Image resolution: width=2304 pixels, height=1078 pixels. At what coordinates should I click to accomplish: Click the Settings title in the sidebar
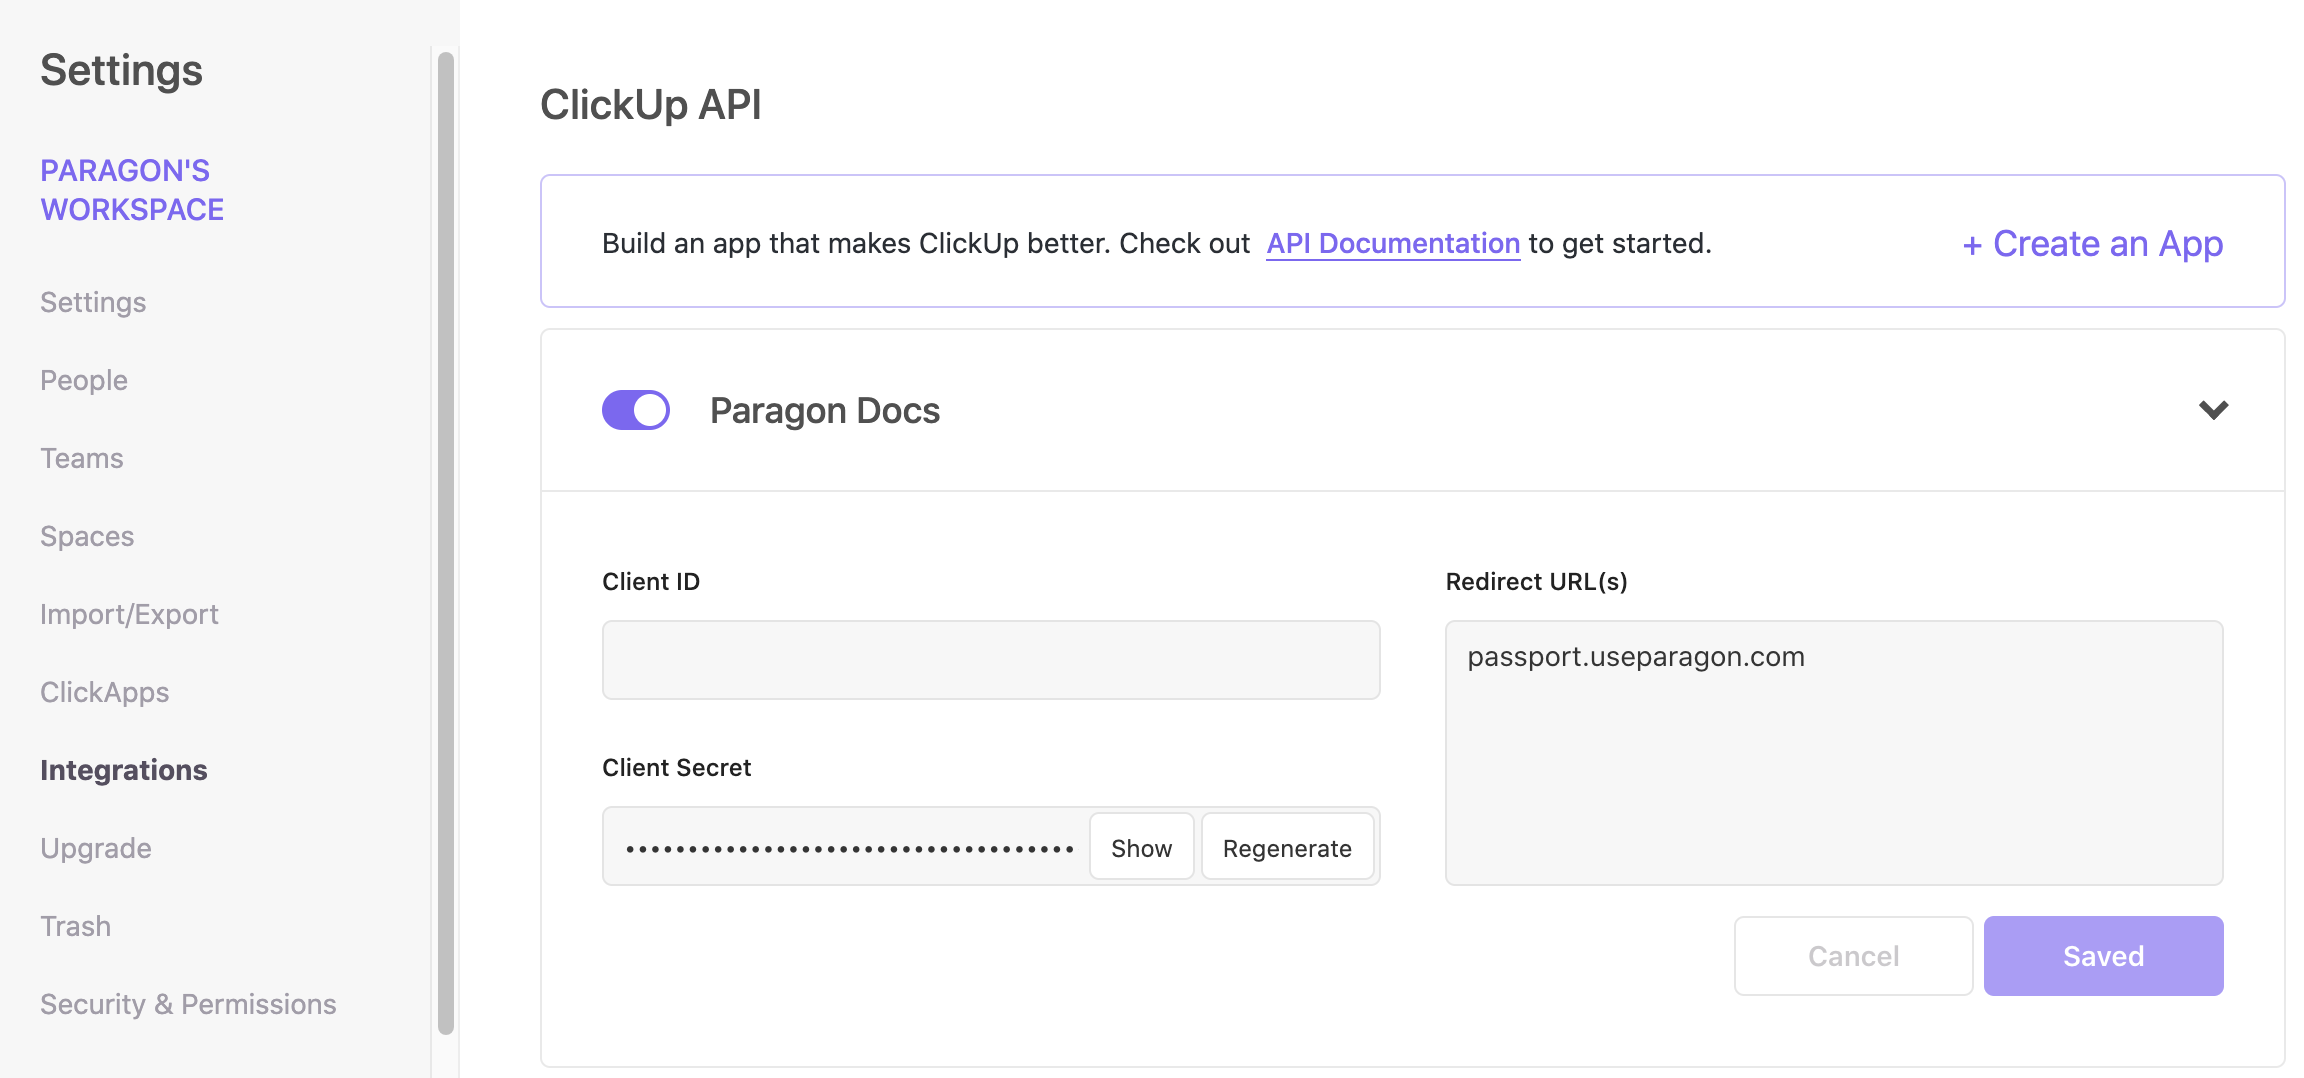coord(121,70)
